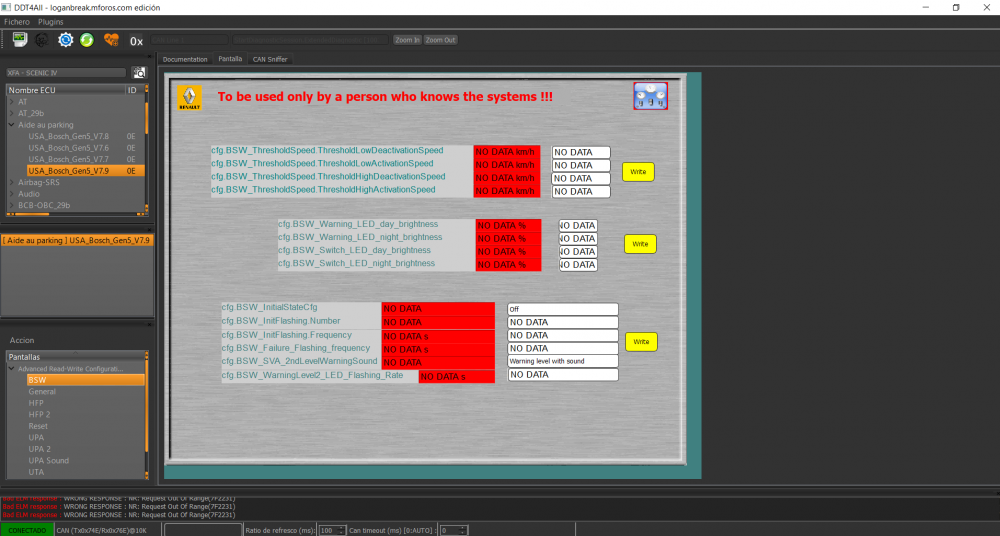Select the BSW screen in Pantallas
The image size is (1000, 536).
85,380
